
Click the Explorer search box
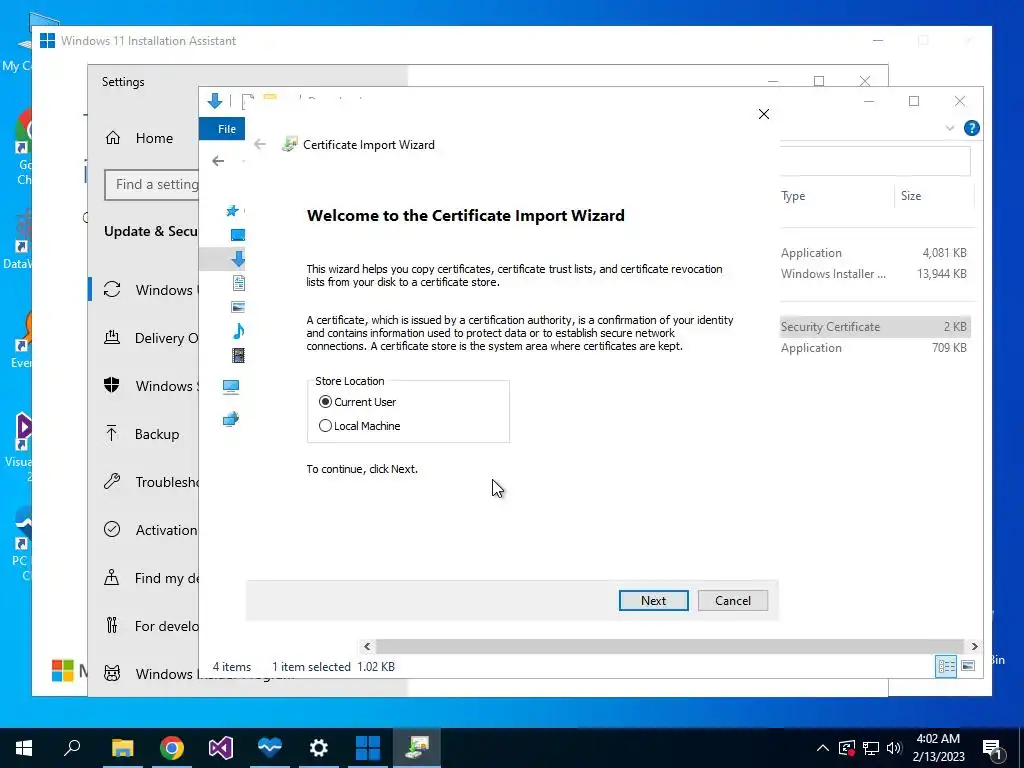875,161
